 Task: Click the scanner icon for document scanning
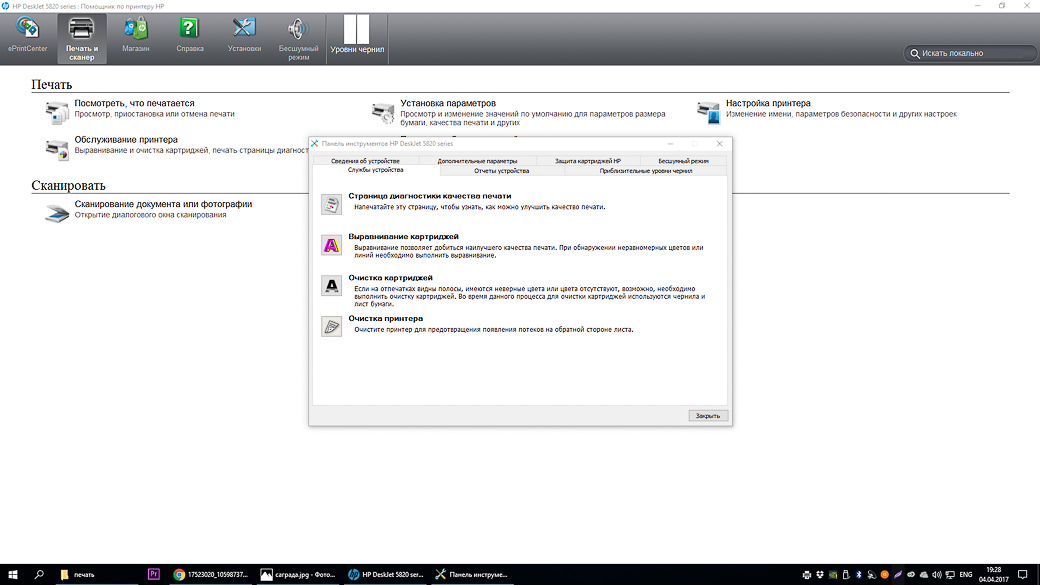[56, 213]
